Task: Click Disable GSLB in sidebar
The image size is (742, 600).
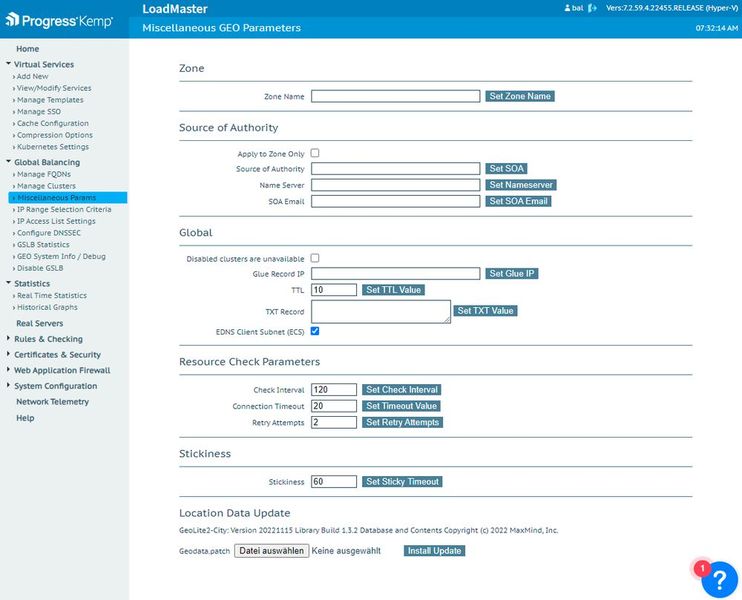Action: click(x=40, y=268)
